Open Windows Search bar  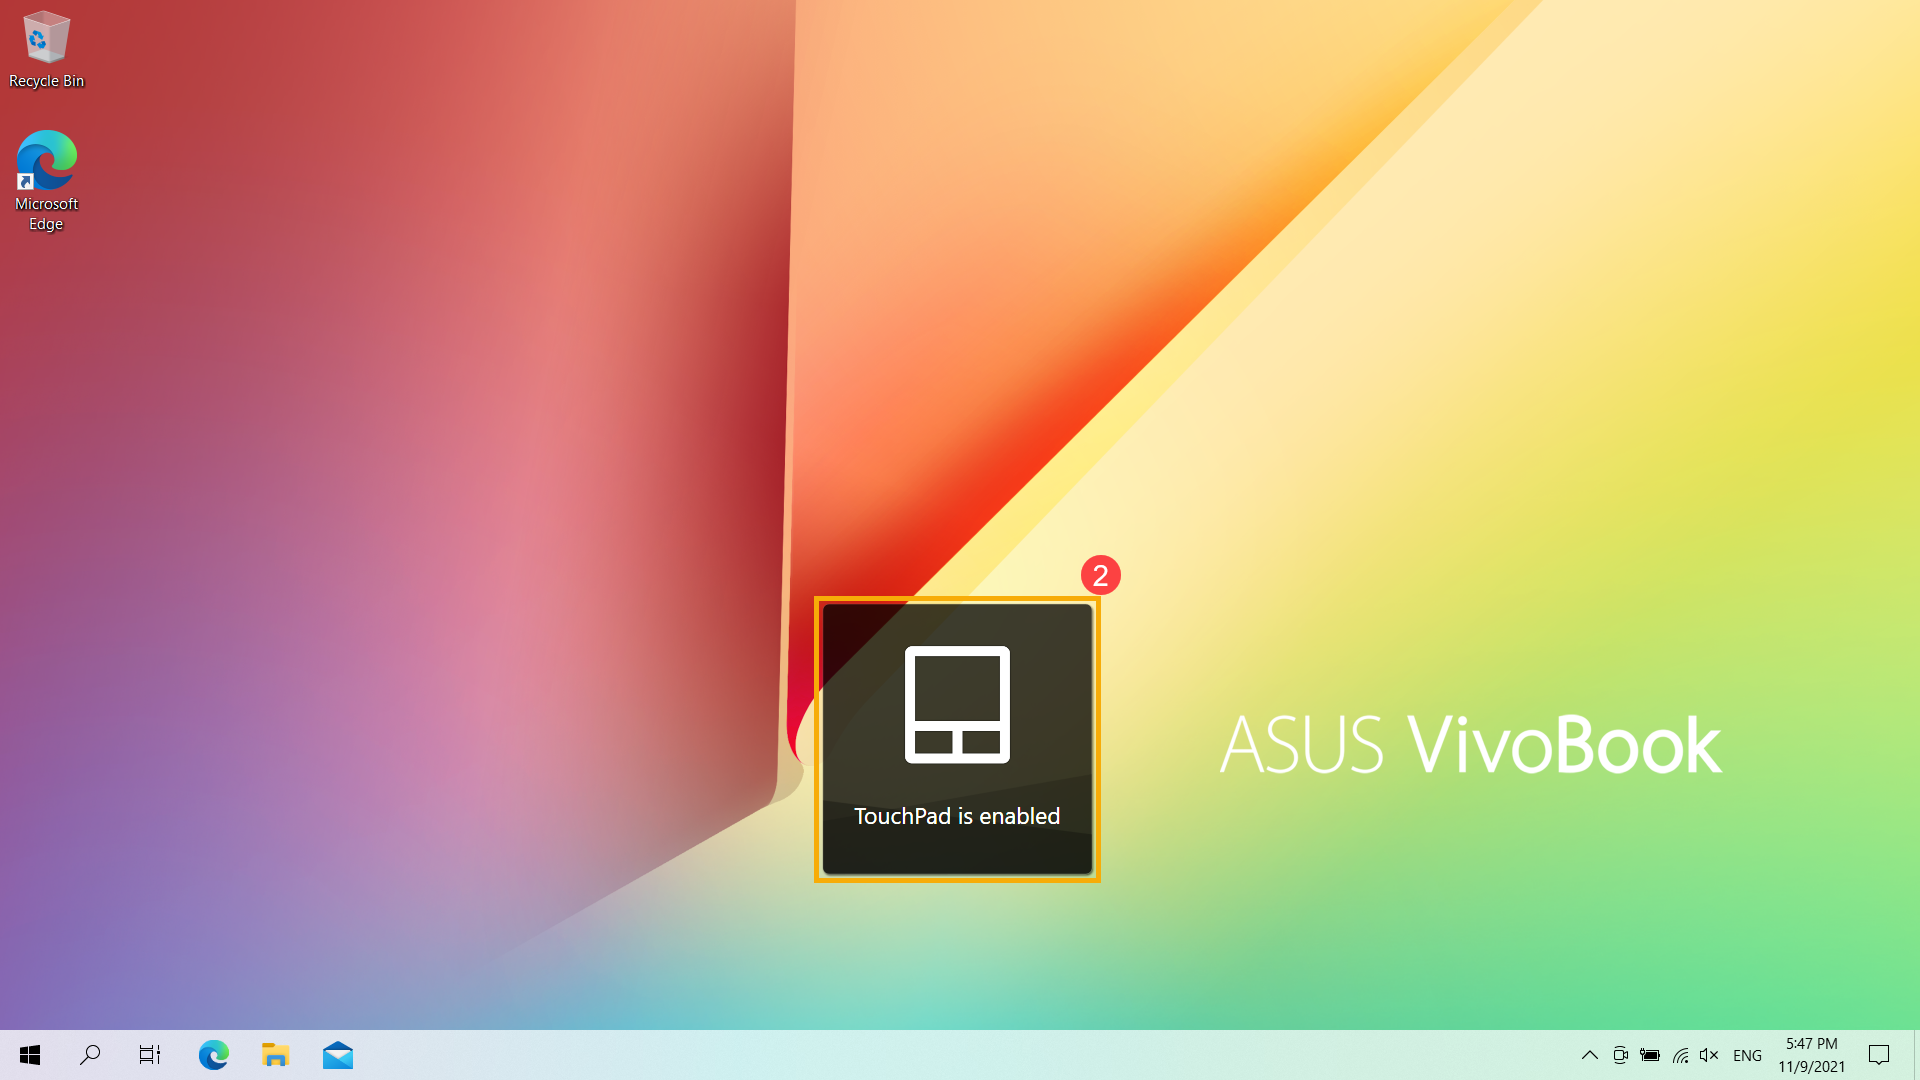click(88, 1054)
